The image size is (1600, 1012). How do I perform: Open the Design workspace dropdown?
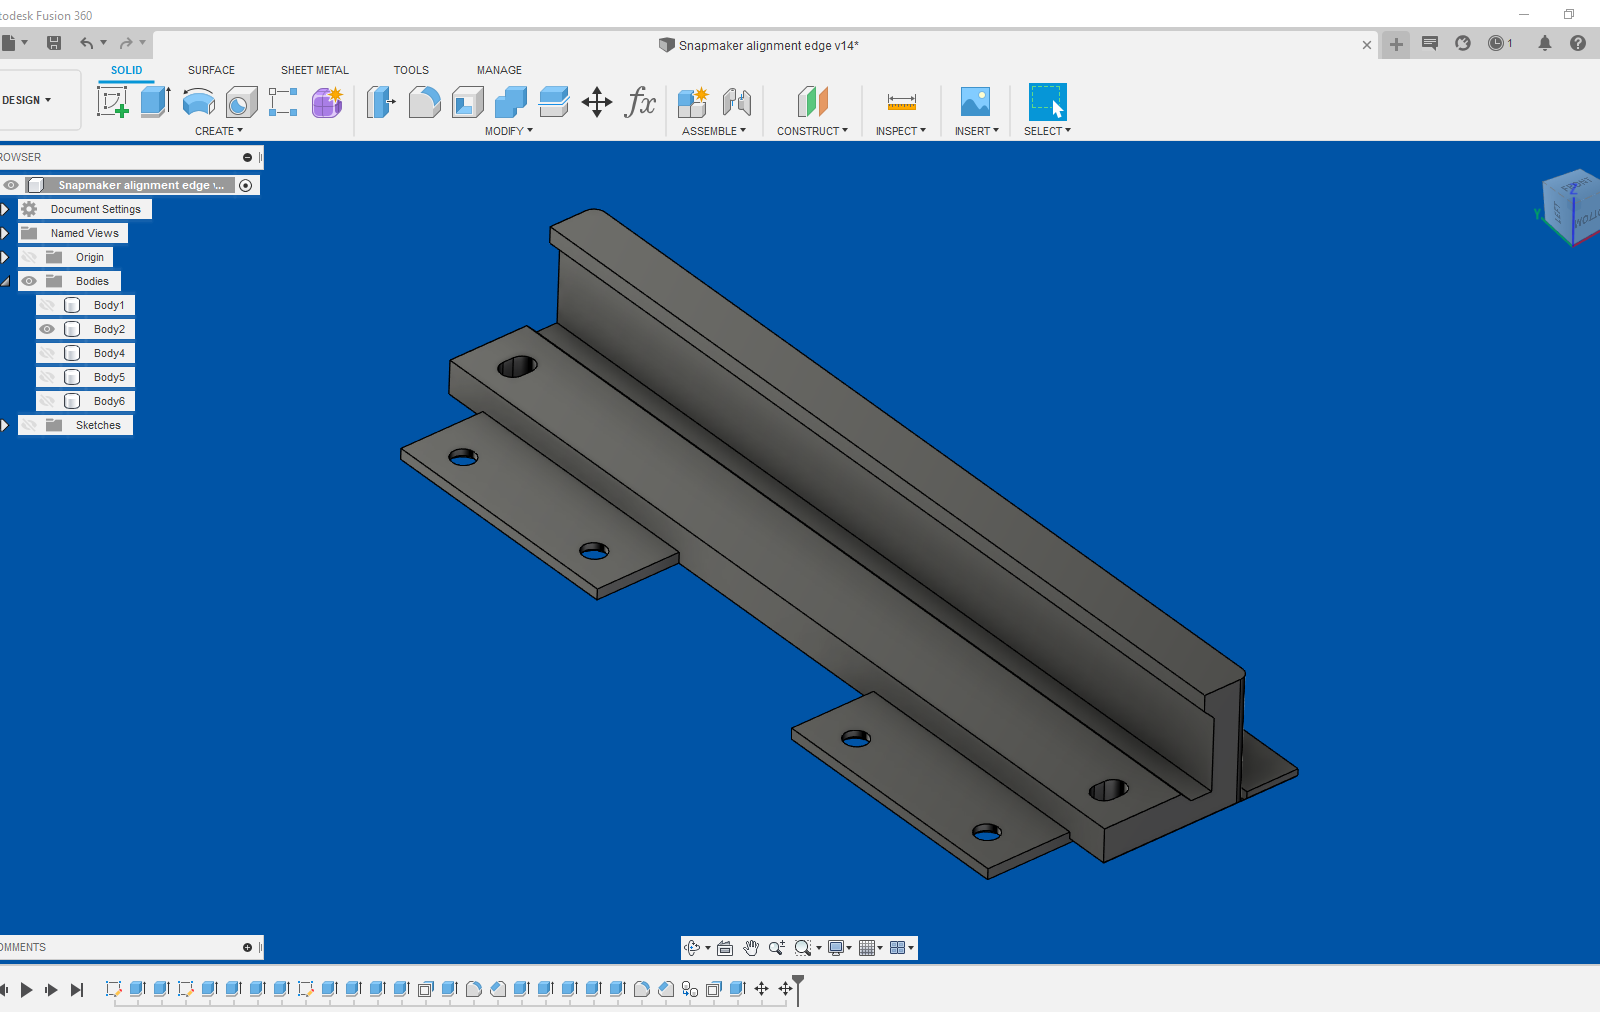(27, 100)
